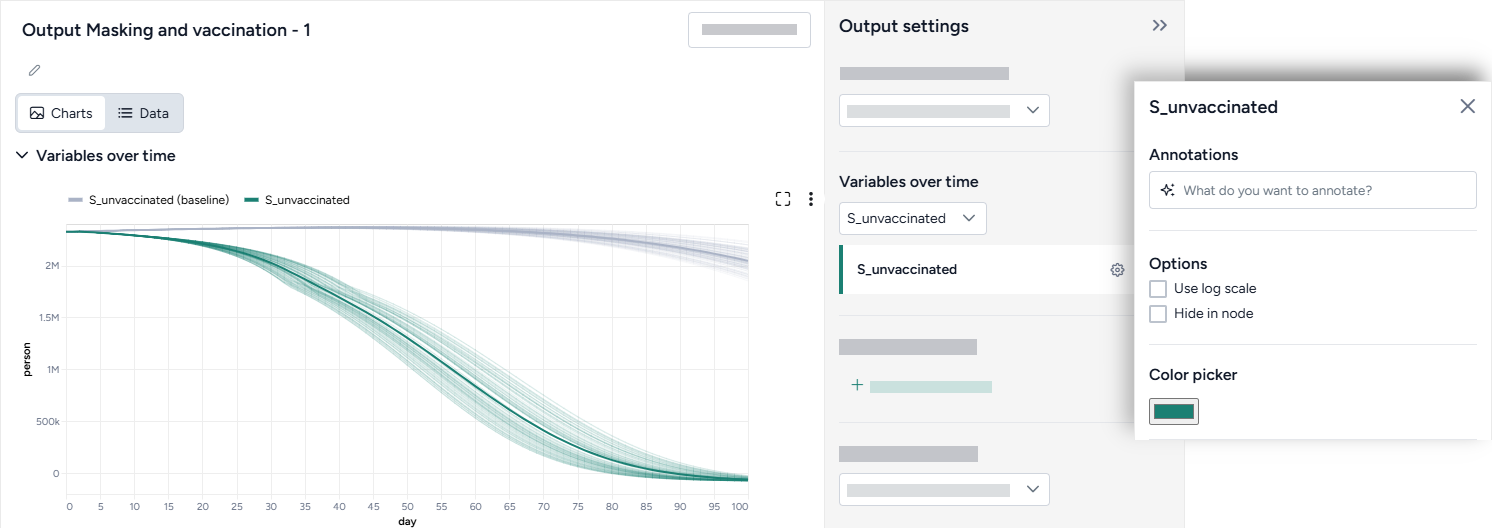Open bottom dropdown in Output settings
1492x528 pixels.
click(x=944, y=489)
